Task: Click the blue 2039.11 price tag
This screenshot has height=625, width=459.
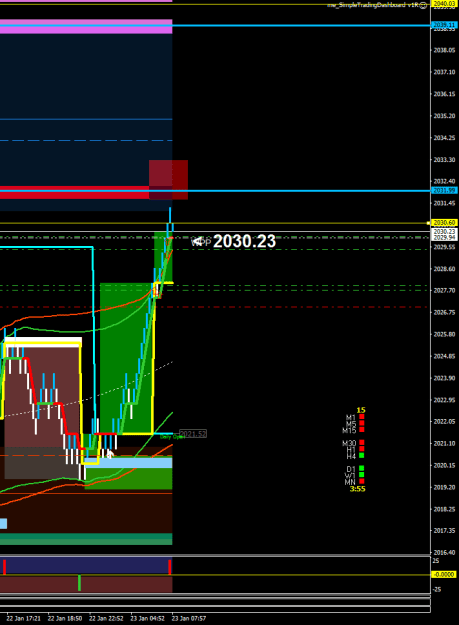Action: click(x=444, y=25)
